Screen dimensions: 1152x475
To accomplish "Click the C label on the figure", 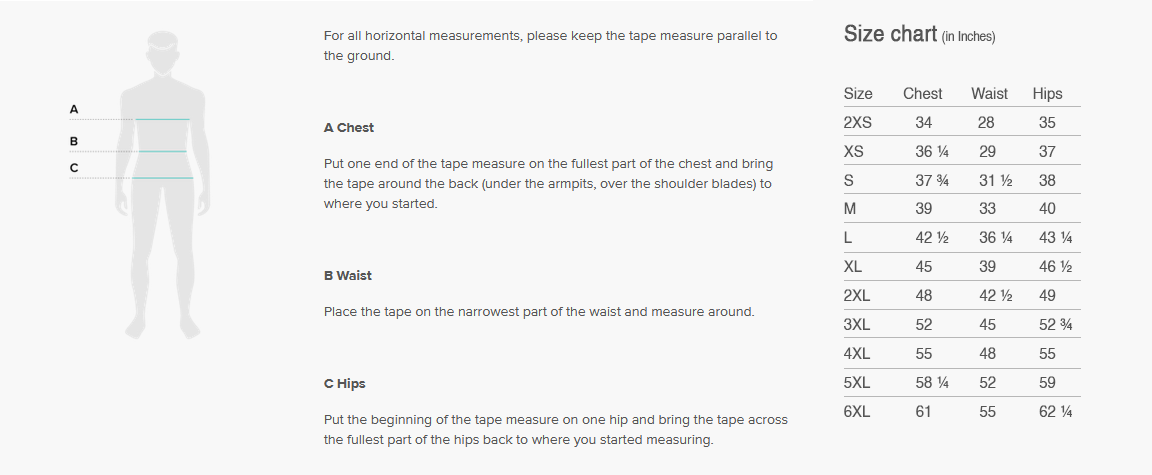I will (74, 168).
